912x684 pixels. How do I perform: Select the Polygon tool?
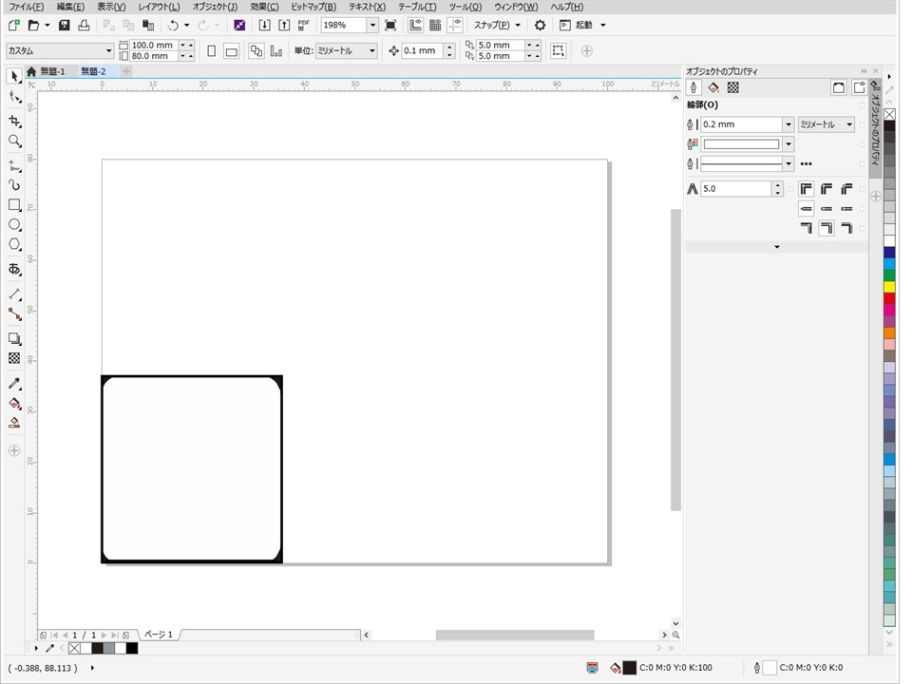click(x=15, y=244)
